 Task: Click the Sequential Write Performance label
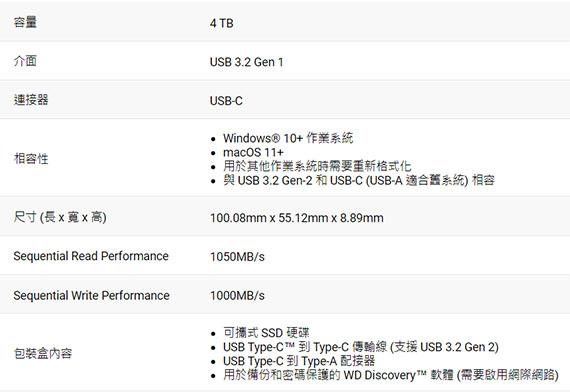[91, 295]
